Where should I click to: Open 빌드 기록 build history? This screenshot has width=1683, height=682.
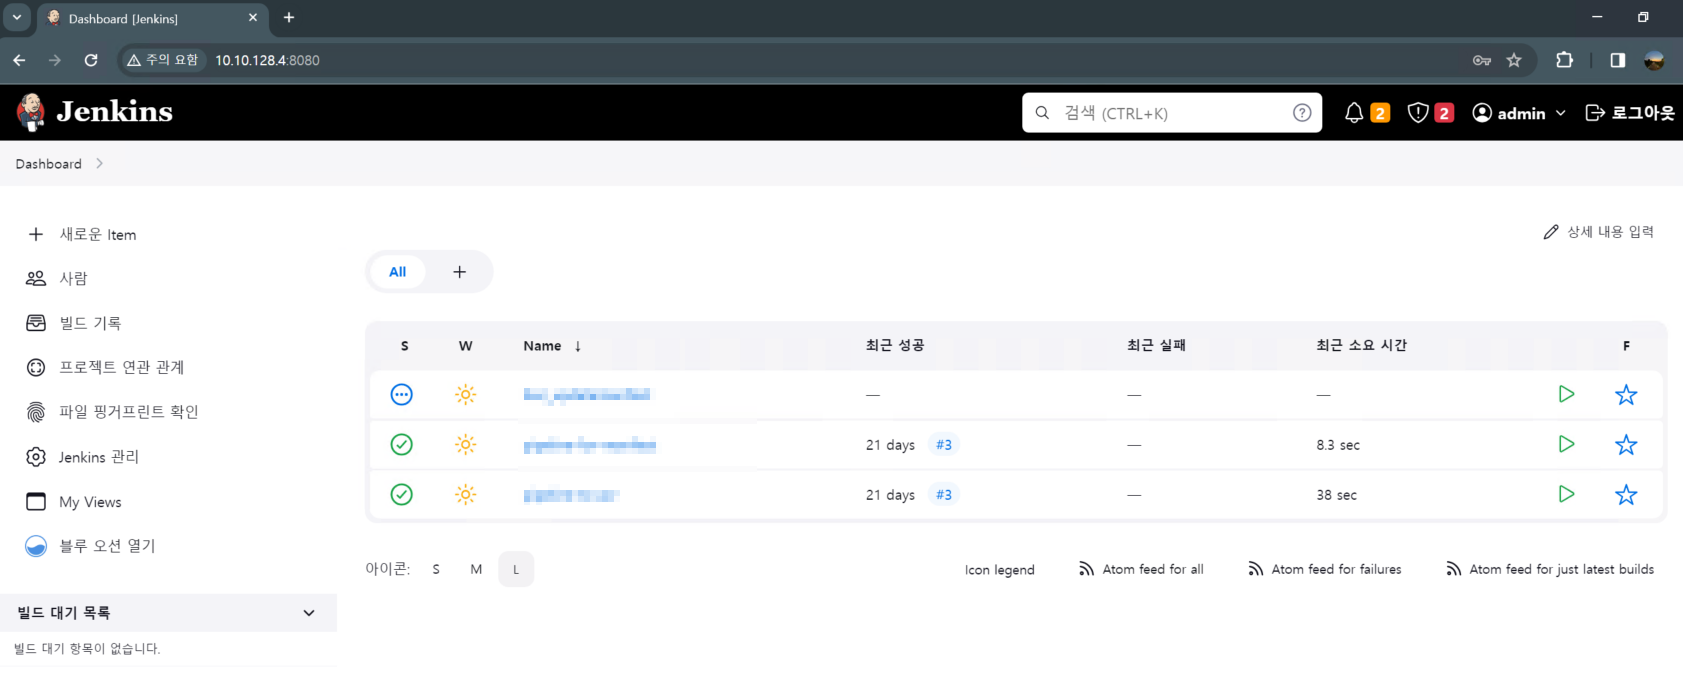(x=73, y=323)
